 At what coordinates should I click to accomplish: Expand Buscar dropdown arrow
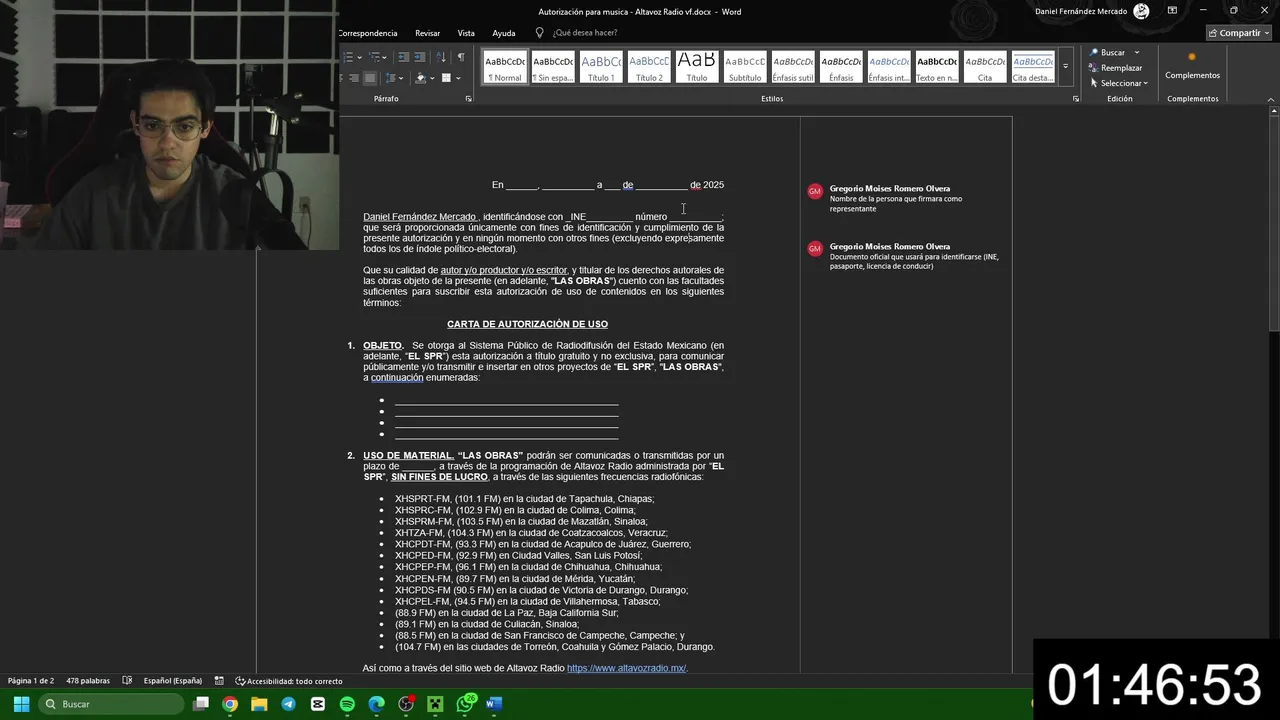1137,52
